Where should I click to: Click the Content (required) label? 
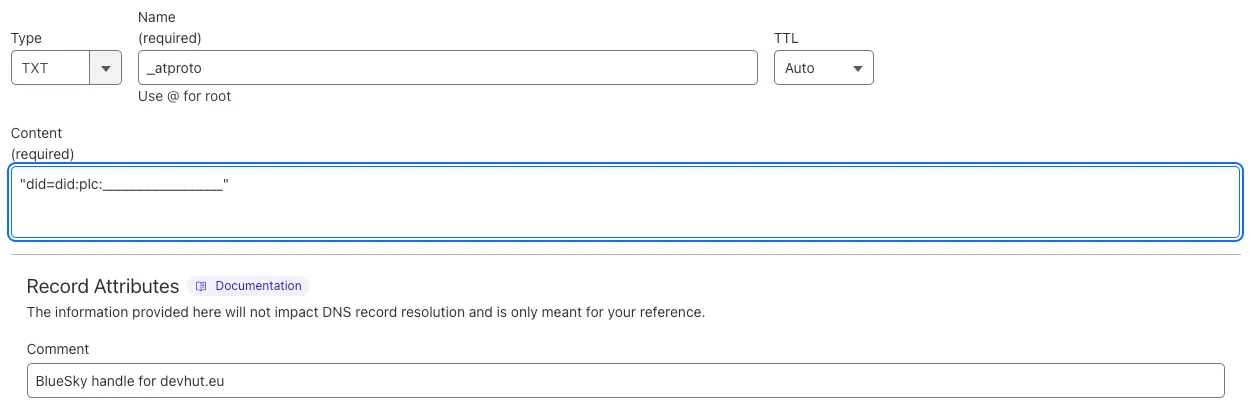42,143
